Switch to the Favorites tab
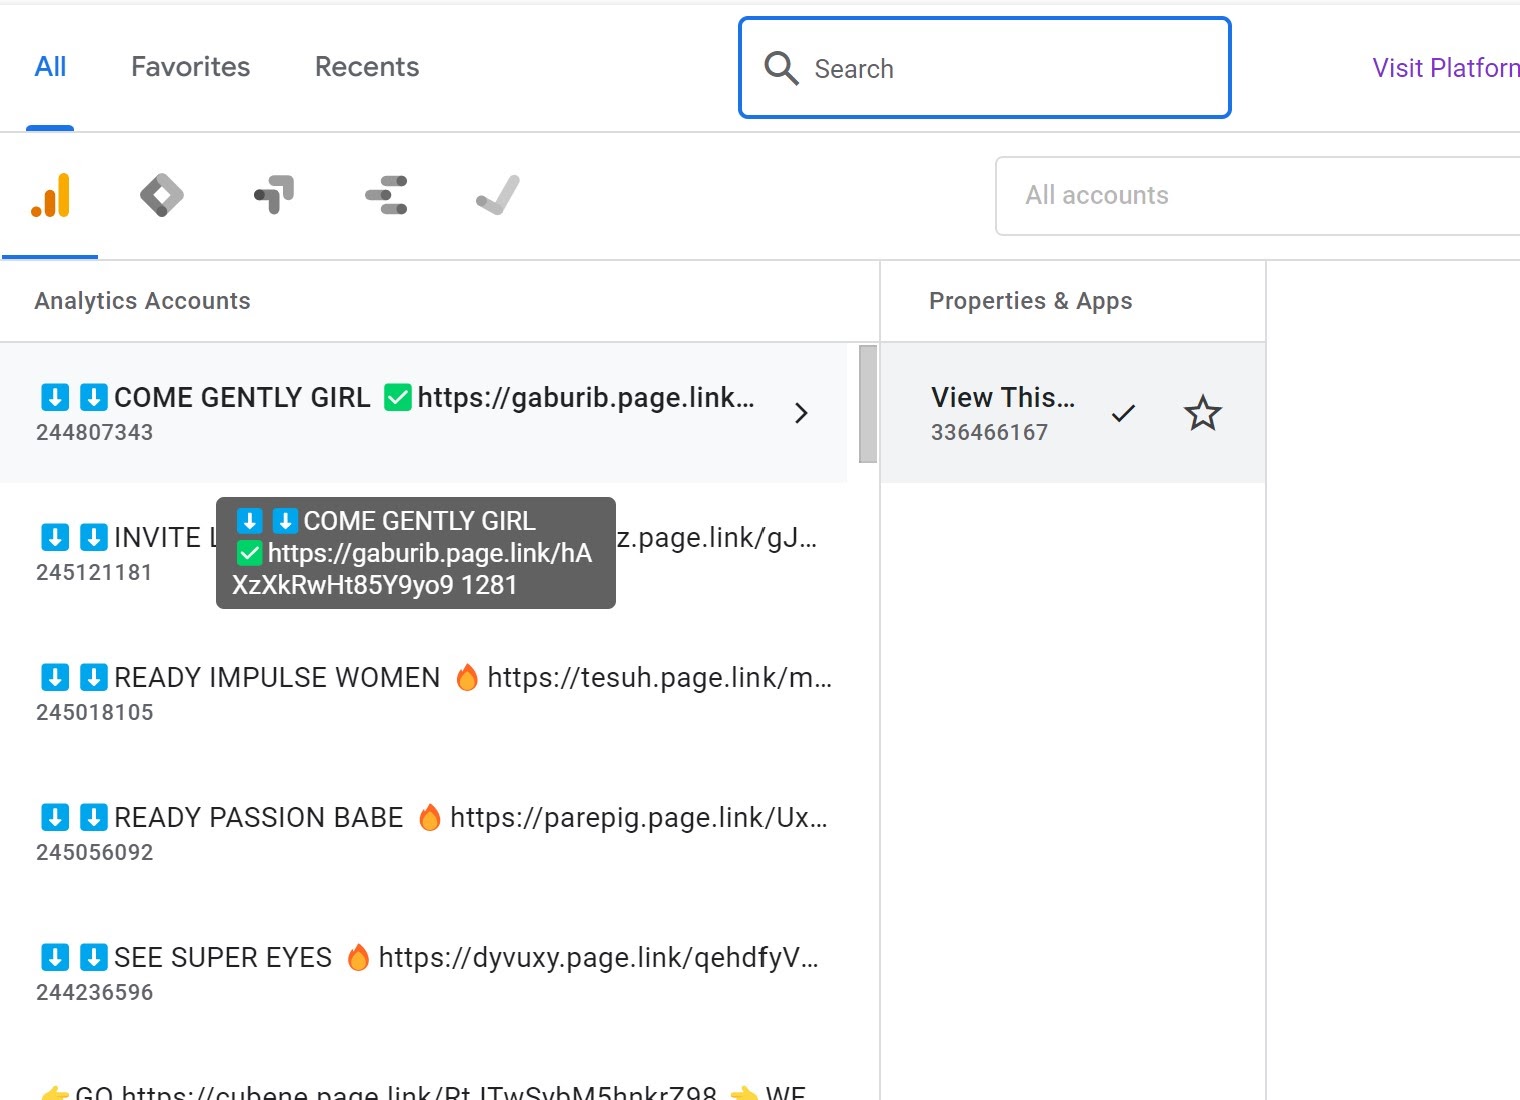The height and width of the screenshot is (1100, 1520). (191, 67)
